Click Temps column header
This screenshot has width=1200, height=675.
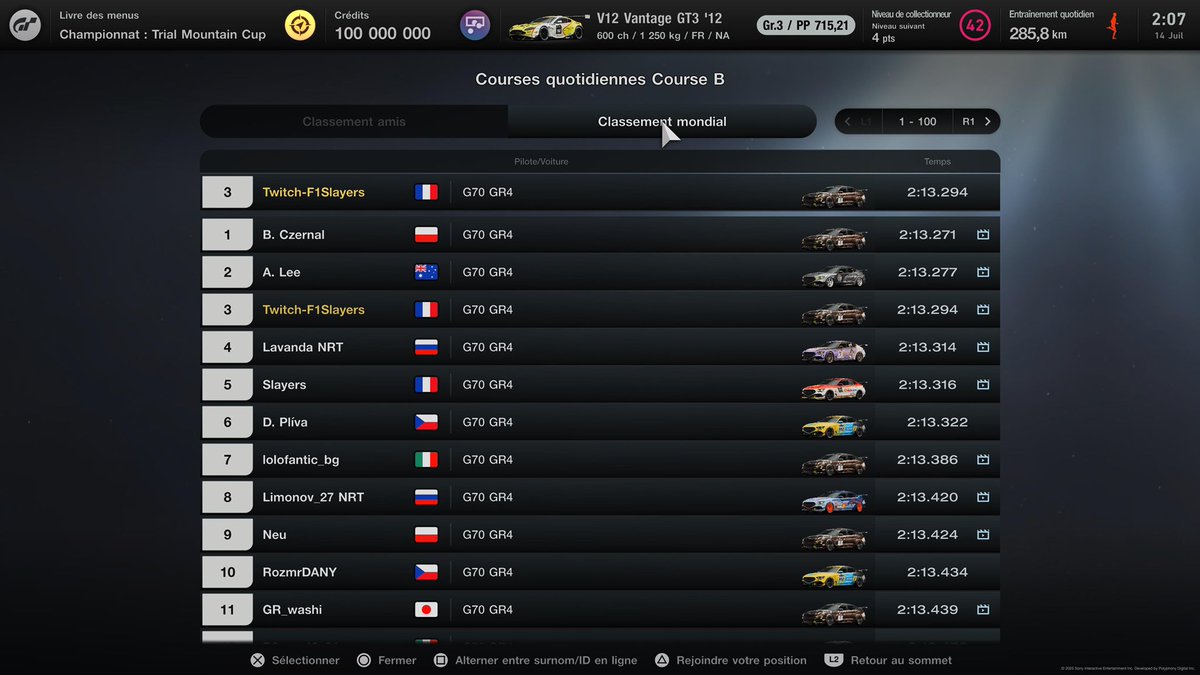937,161
